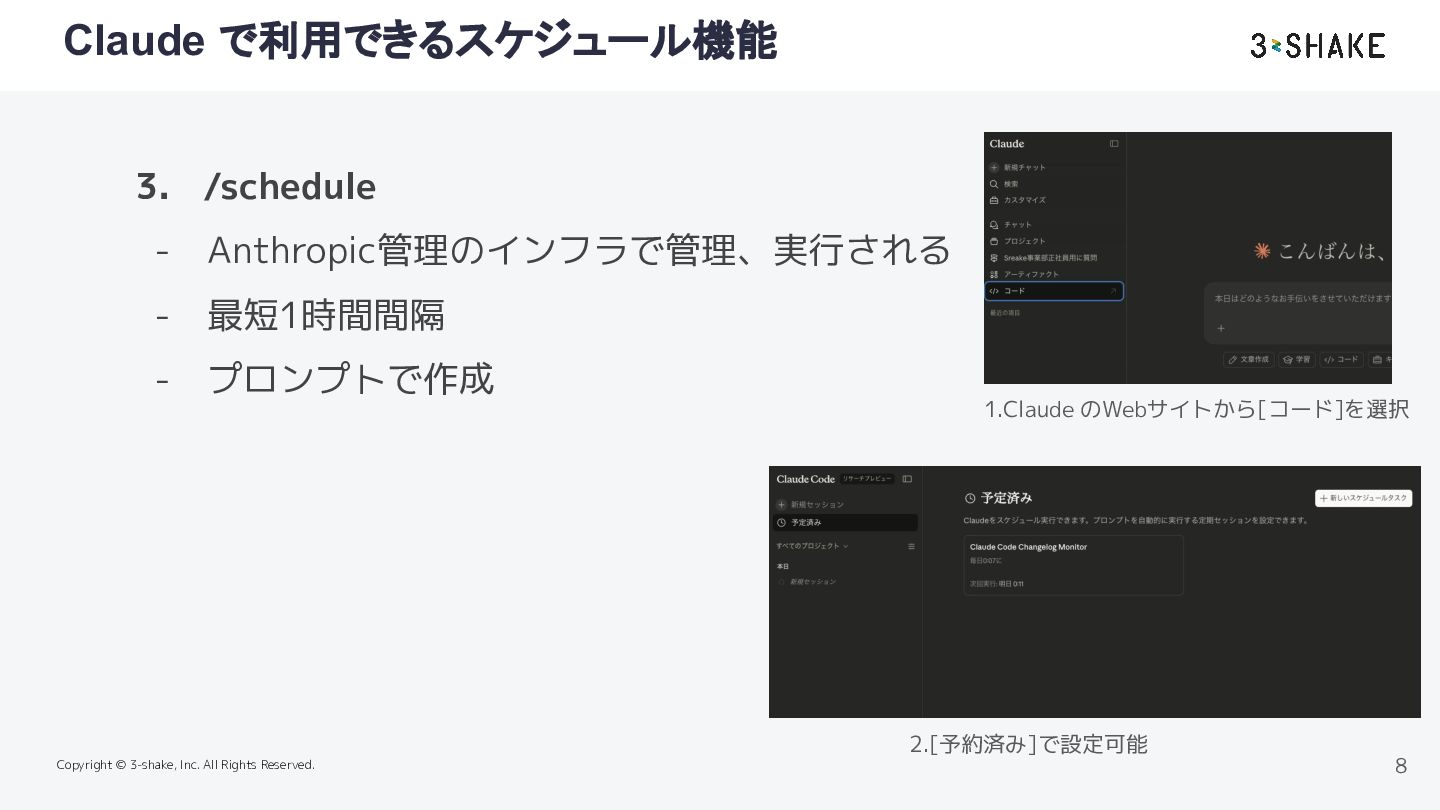Screen dimensions: 1440x810
Task: Click the 毎日0:07に schedule text
Action: pos(985,561)
